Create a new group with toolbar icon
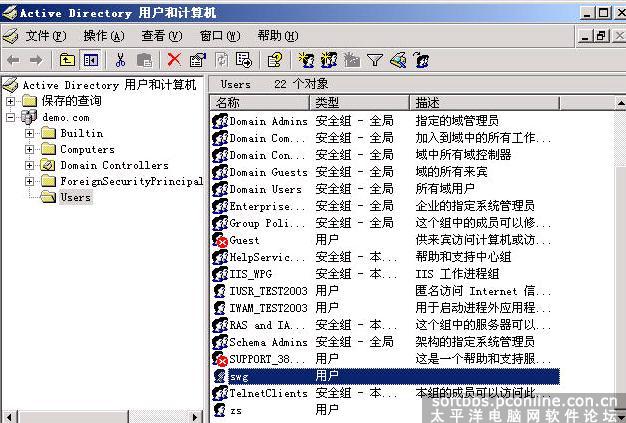This screenshot has width=626, height=423. click(x=329, y=60)
